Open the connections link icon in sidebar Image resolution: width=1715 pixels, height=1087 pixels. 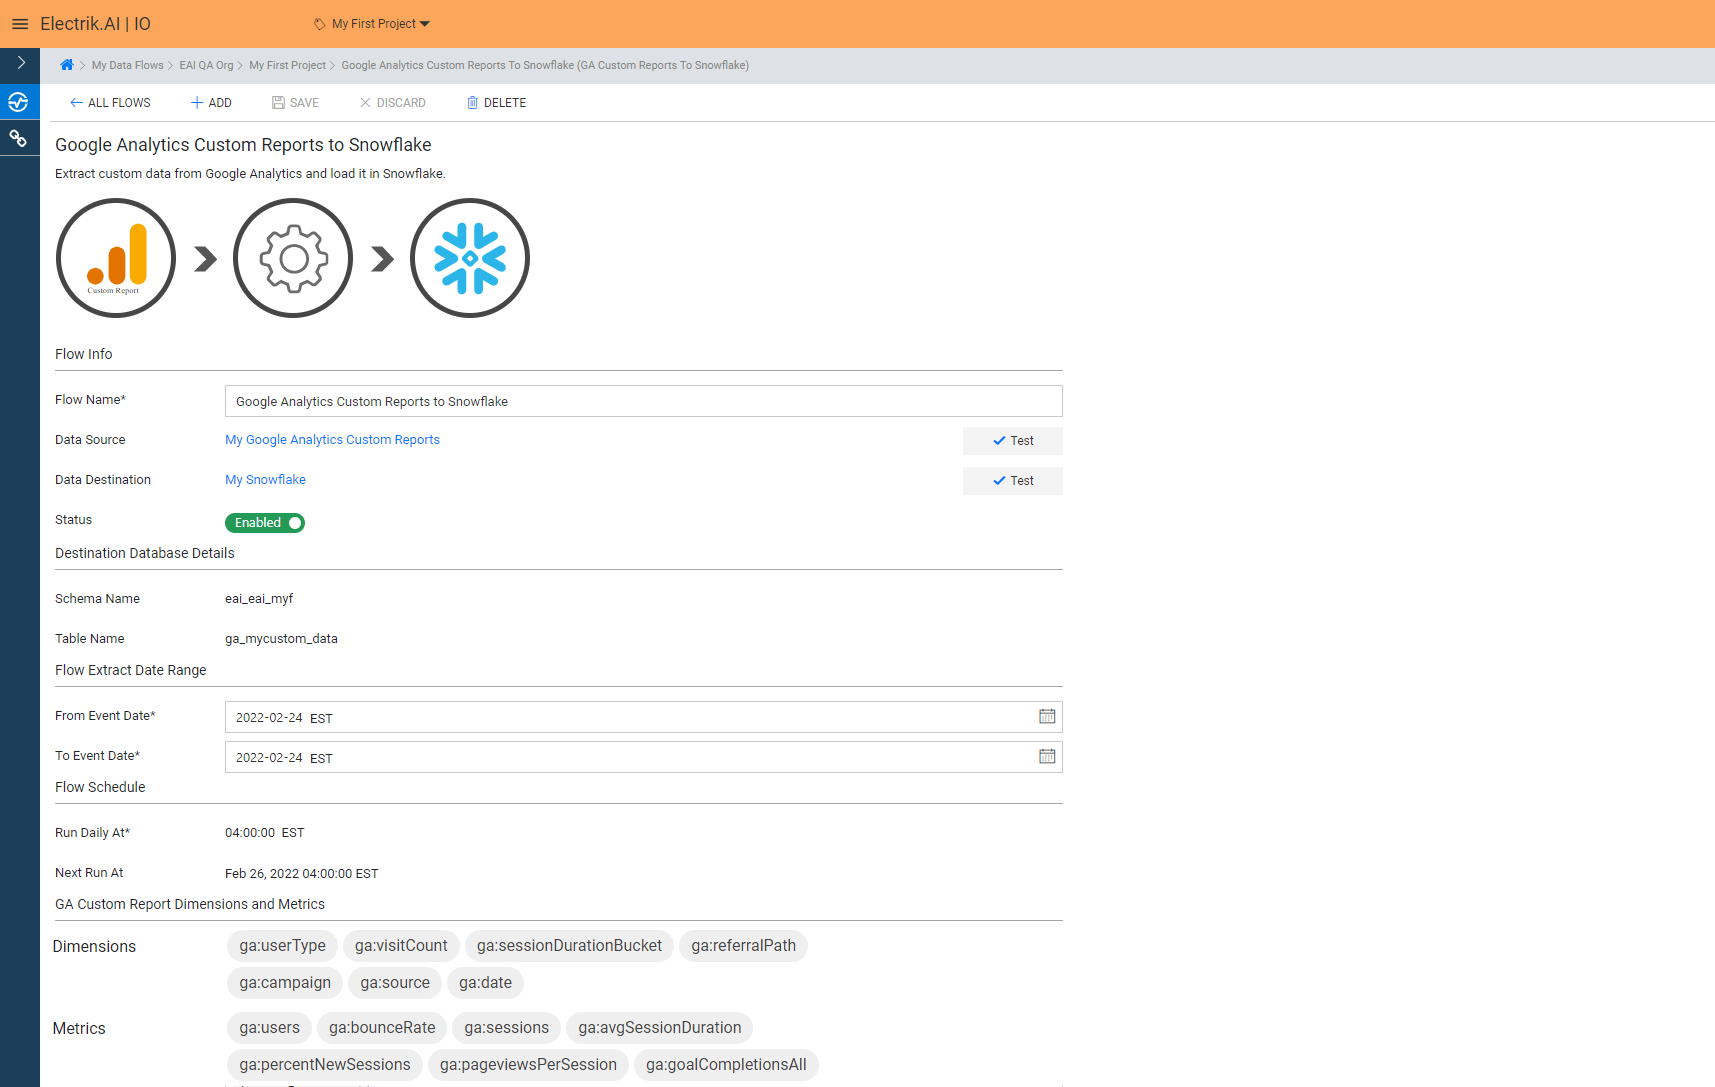point(20,138)
